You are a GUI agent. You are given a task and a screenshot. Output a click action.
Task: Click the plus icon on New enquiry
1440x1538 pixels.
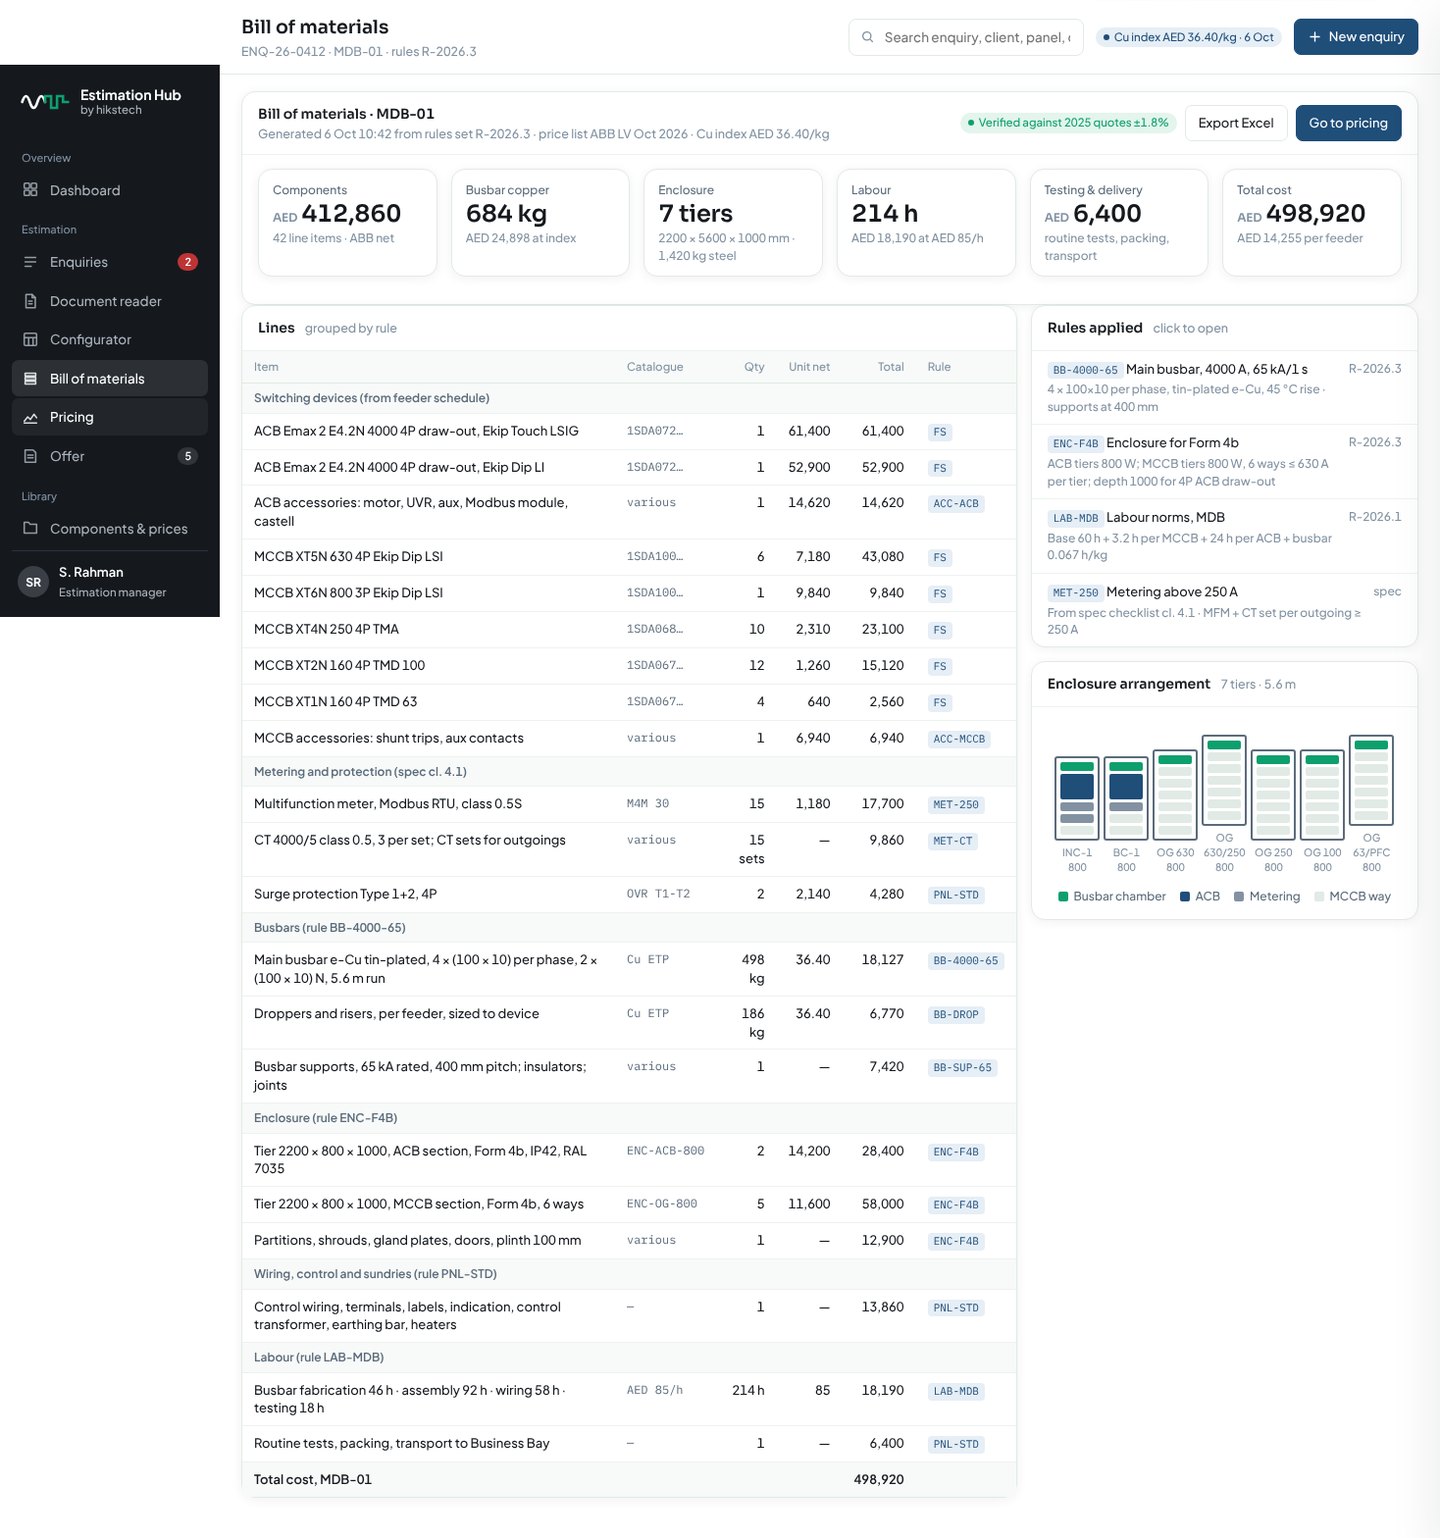click(x=1315, y=37)
